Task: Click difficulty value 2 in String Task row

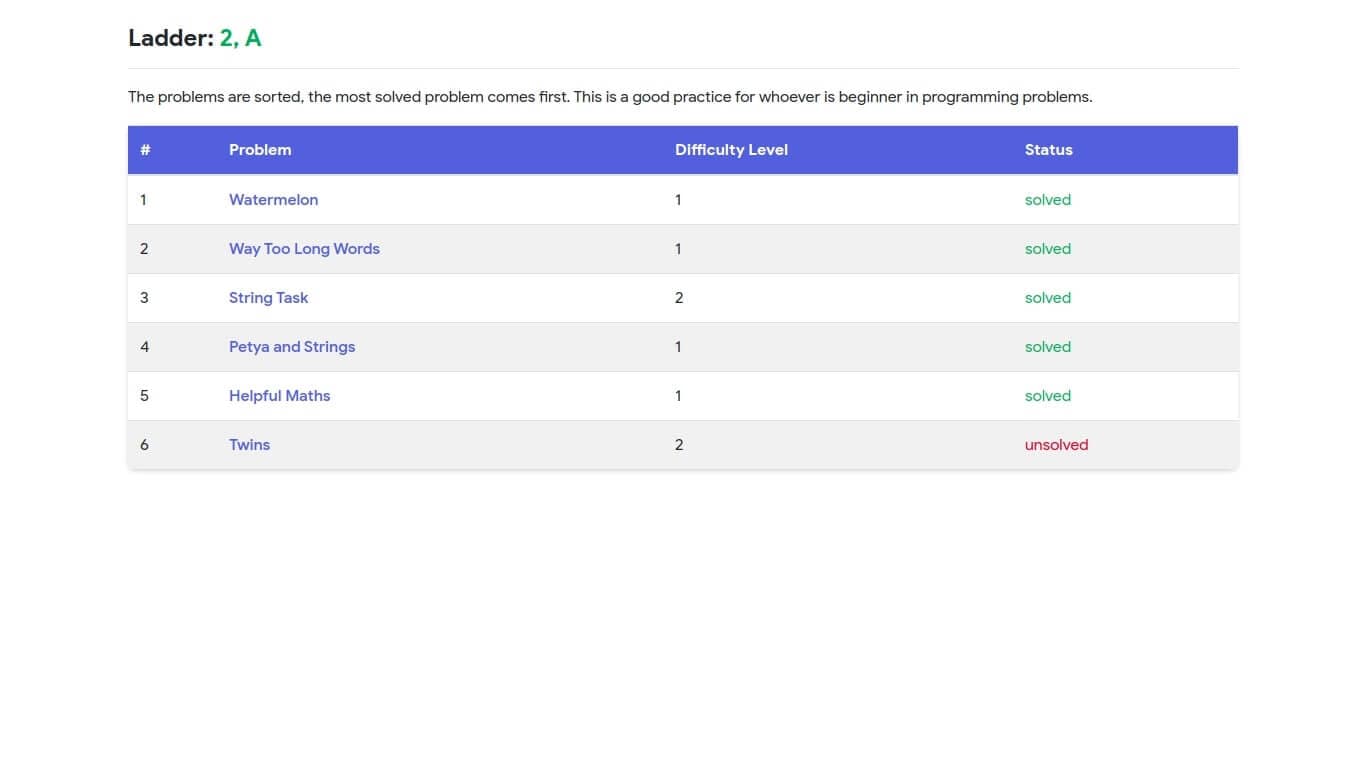Action: [x=679, y=298]
